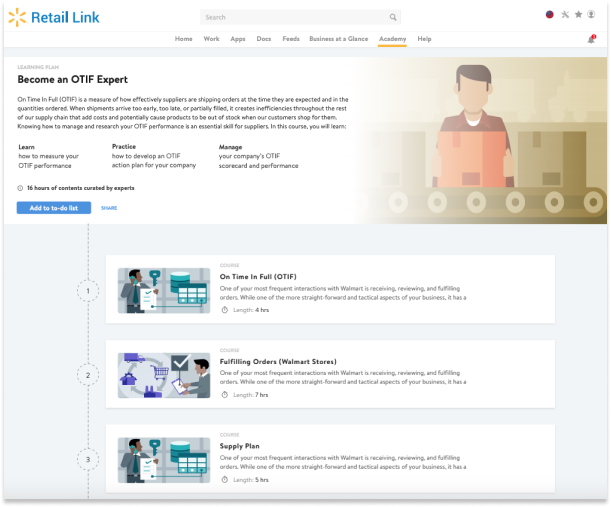Viewport: 611px width, 507px height.
Task: Click the Walmart spark logo
Action: (x=17, y=18)
